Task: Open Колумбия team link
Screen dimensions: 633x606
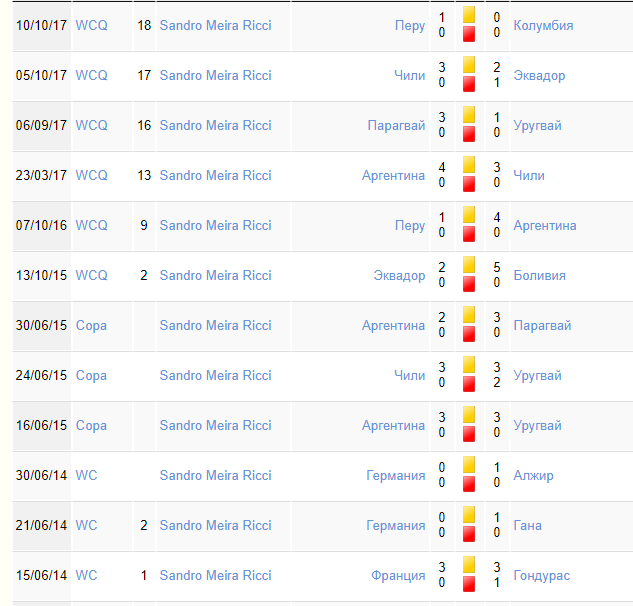Action: [543, 25]
